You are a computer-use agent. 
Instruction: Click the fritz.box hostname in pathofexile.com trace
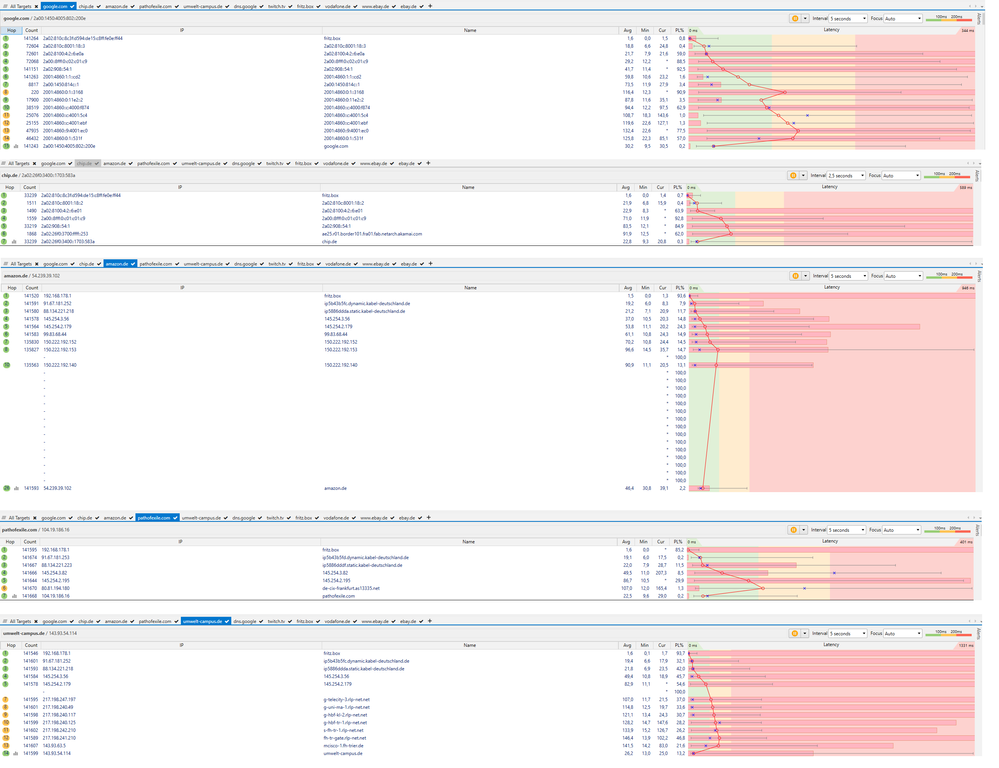[x=330, y=550]
